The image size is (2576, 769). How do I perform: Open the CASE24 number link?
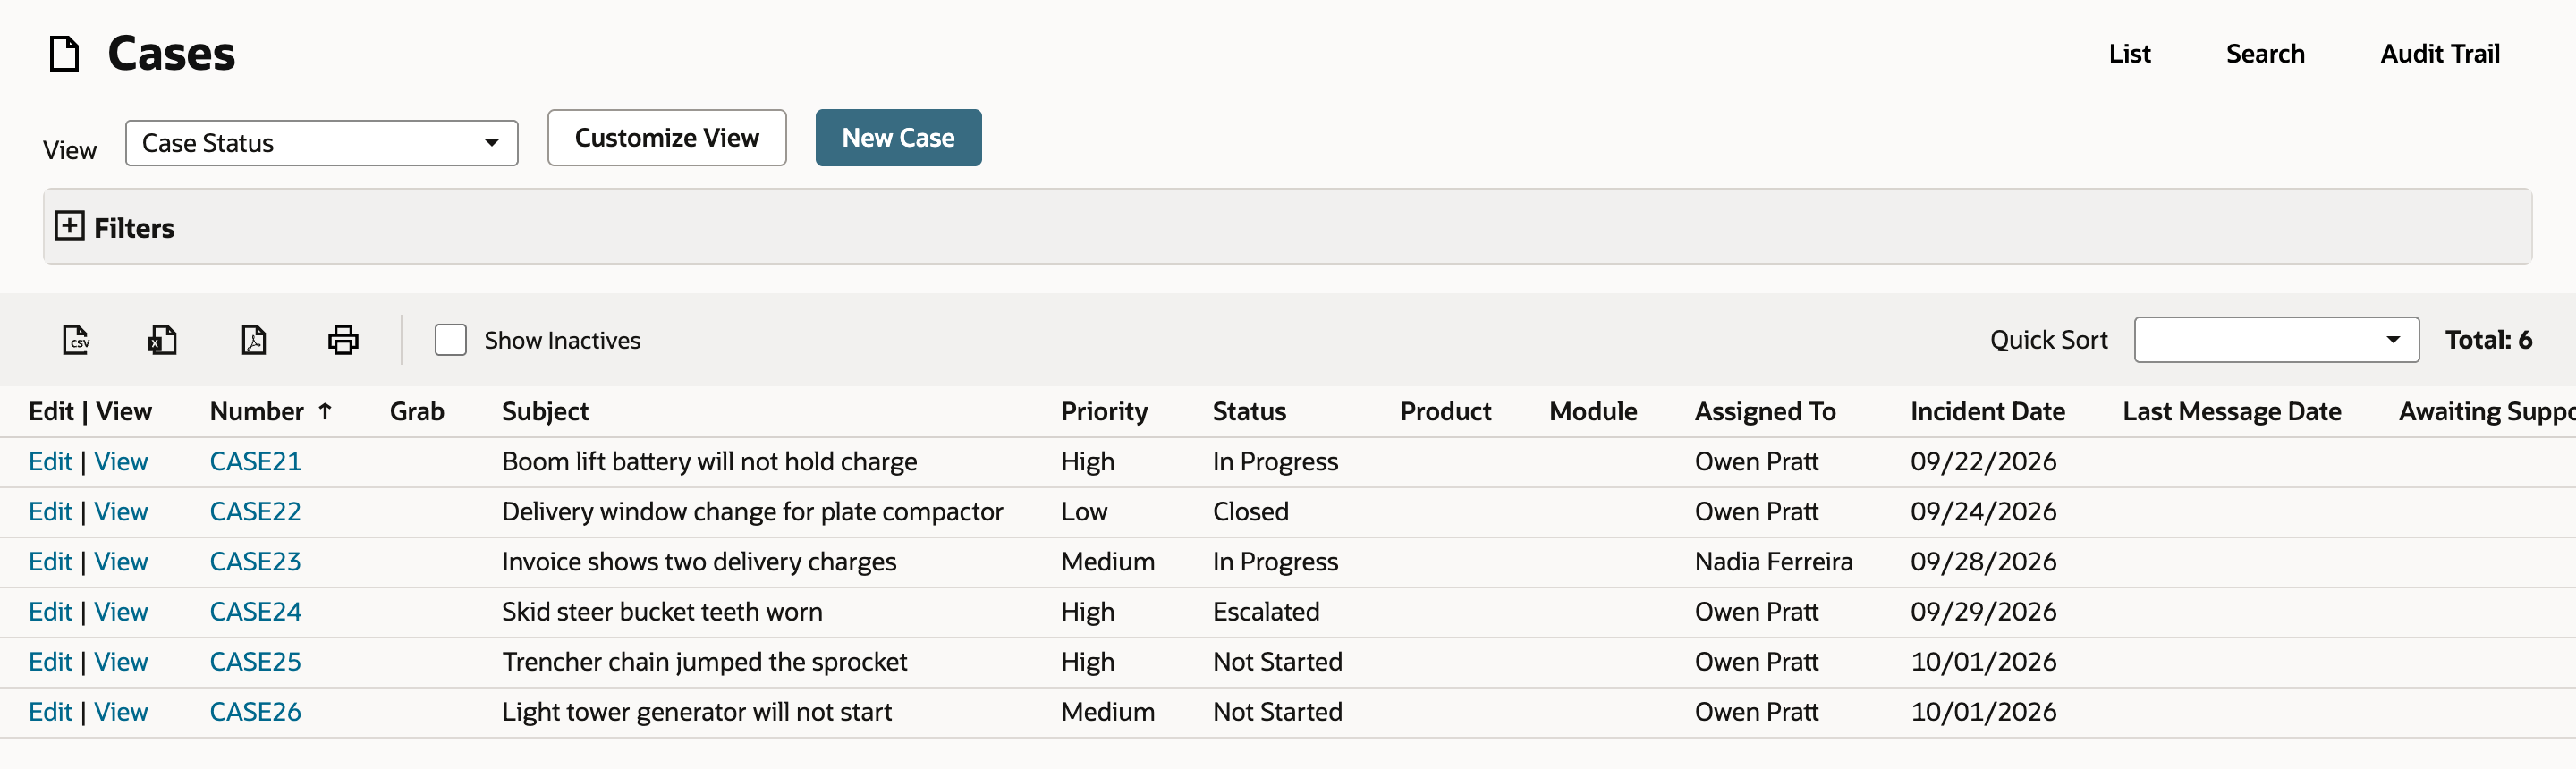tap(255, 611)
